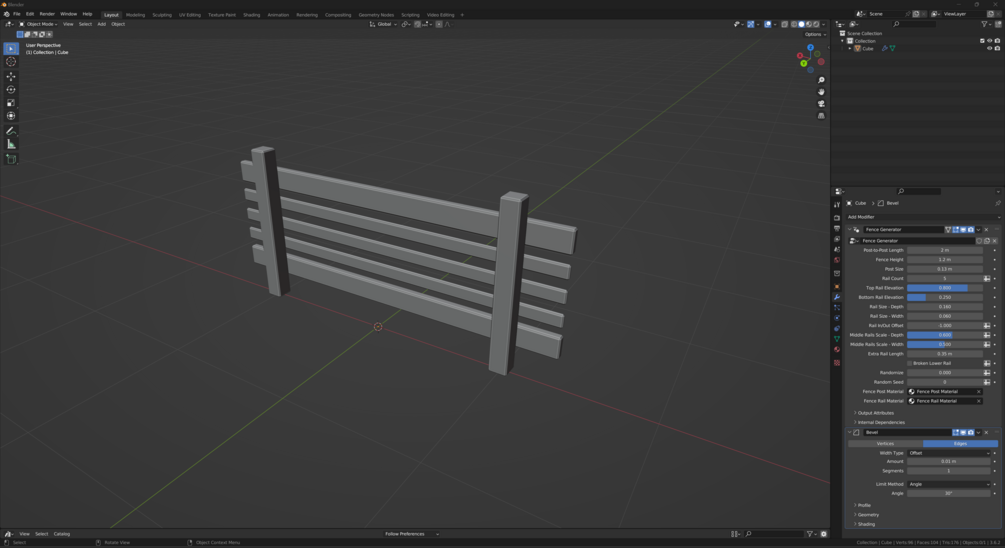Select the Add Cube tool
The width and height of the screenshot is (1005, 548).
11,159
